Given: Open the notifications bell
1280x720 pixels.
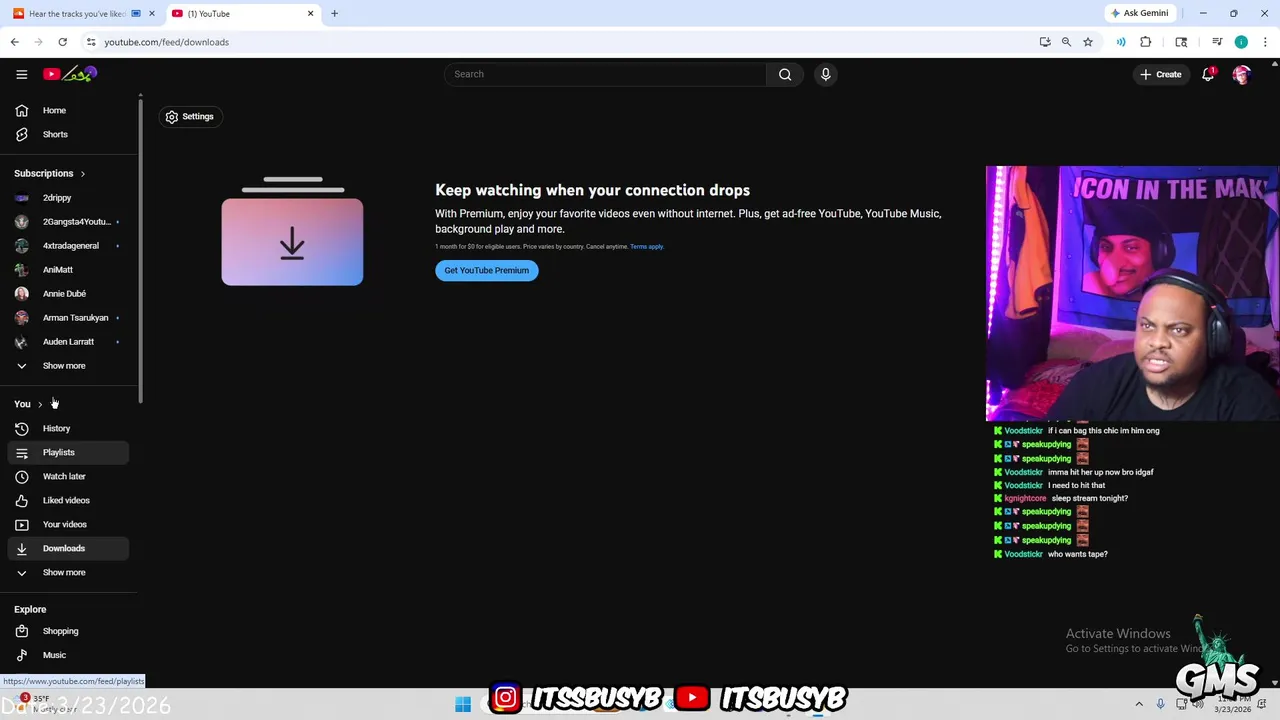Looking at the screenshot, I should click(1208, 74).
